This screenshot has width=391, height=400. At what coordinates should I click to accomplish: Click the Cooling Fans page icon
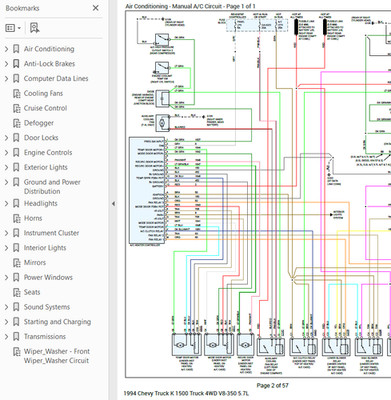pos(16,94)
